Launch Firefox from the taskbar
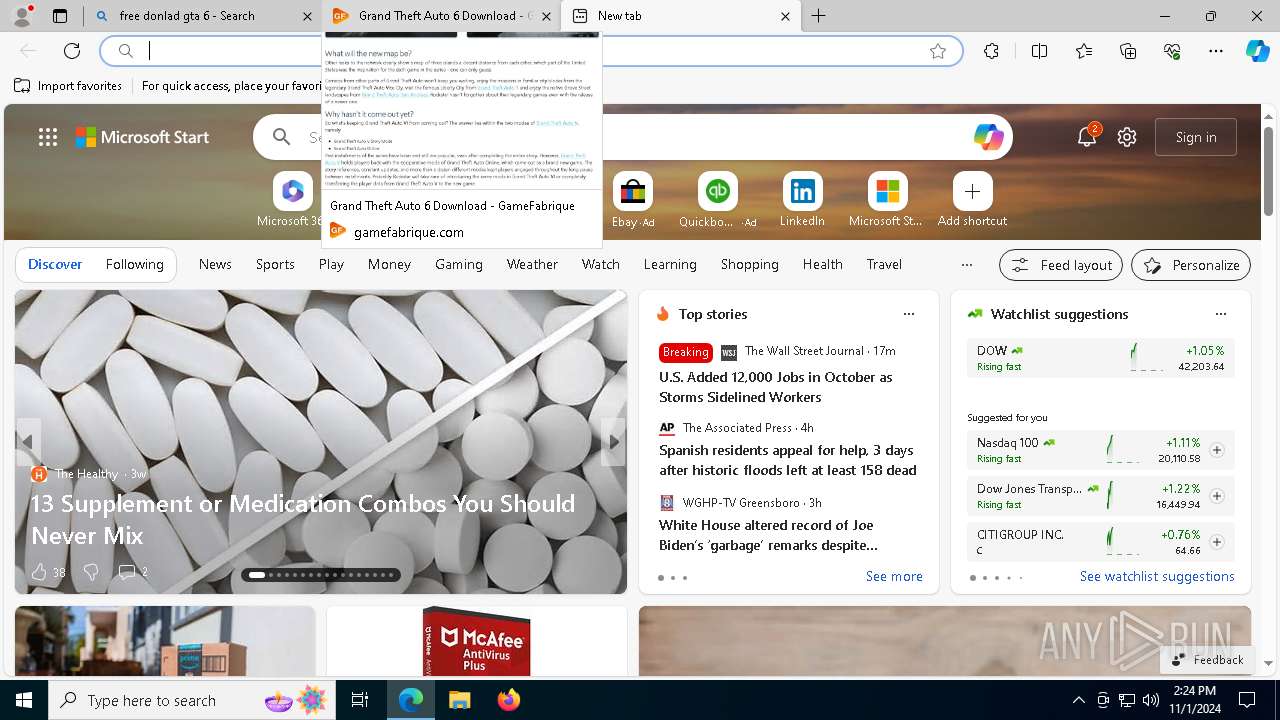 point(509,700)
